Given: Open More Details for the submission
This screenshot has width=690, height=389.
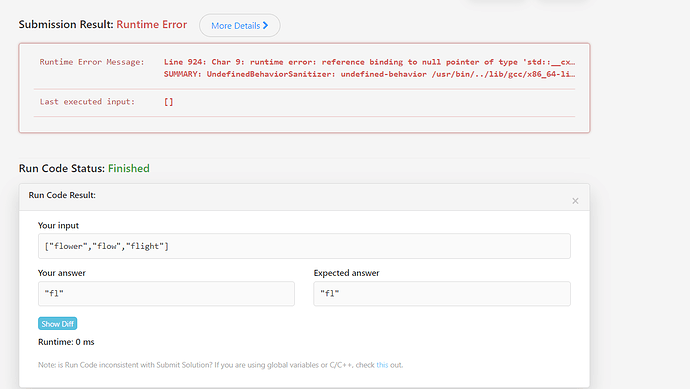Looking at the screenshot, I should click(x=239, y=26).
